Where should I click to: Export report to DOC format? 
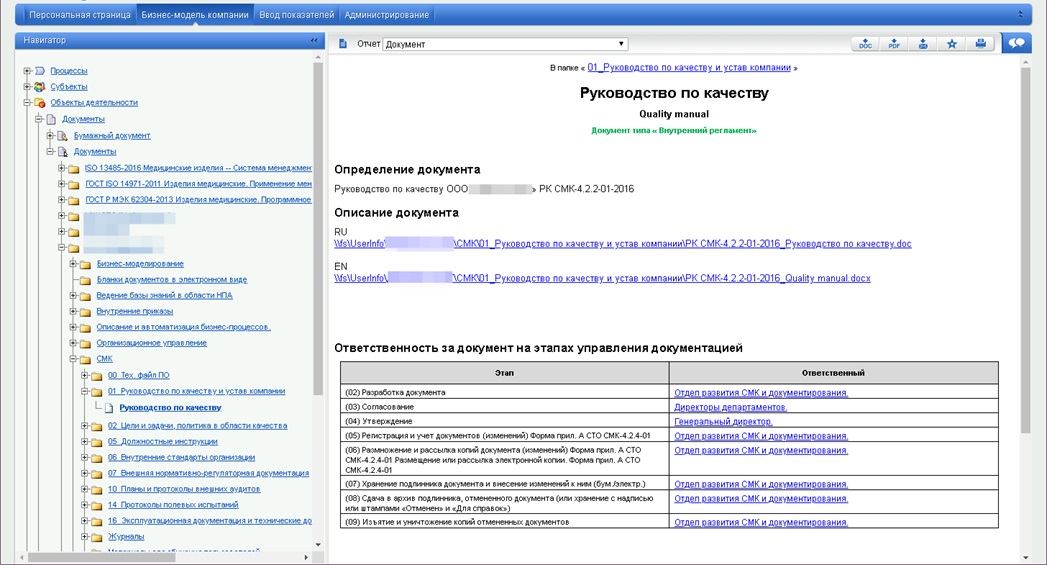[865, 44]
